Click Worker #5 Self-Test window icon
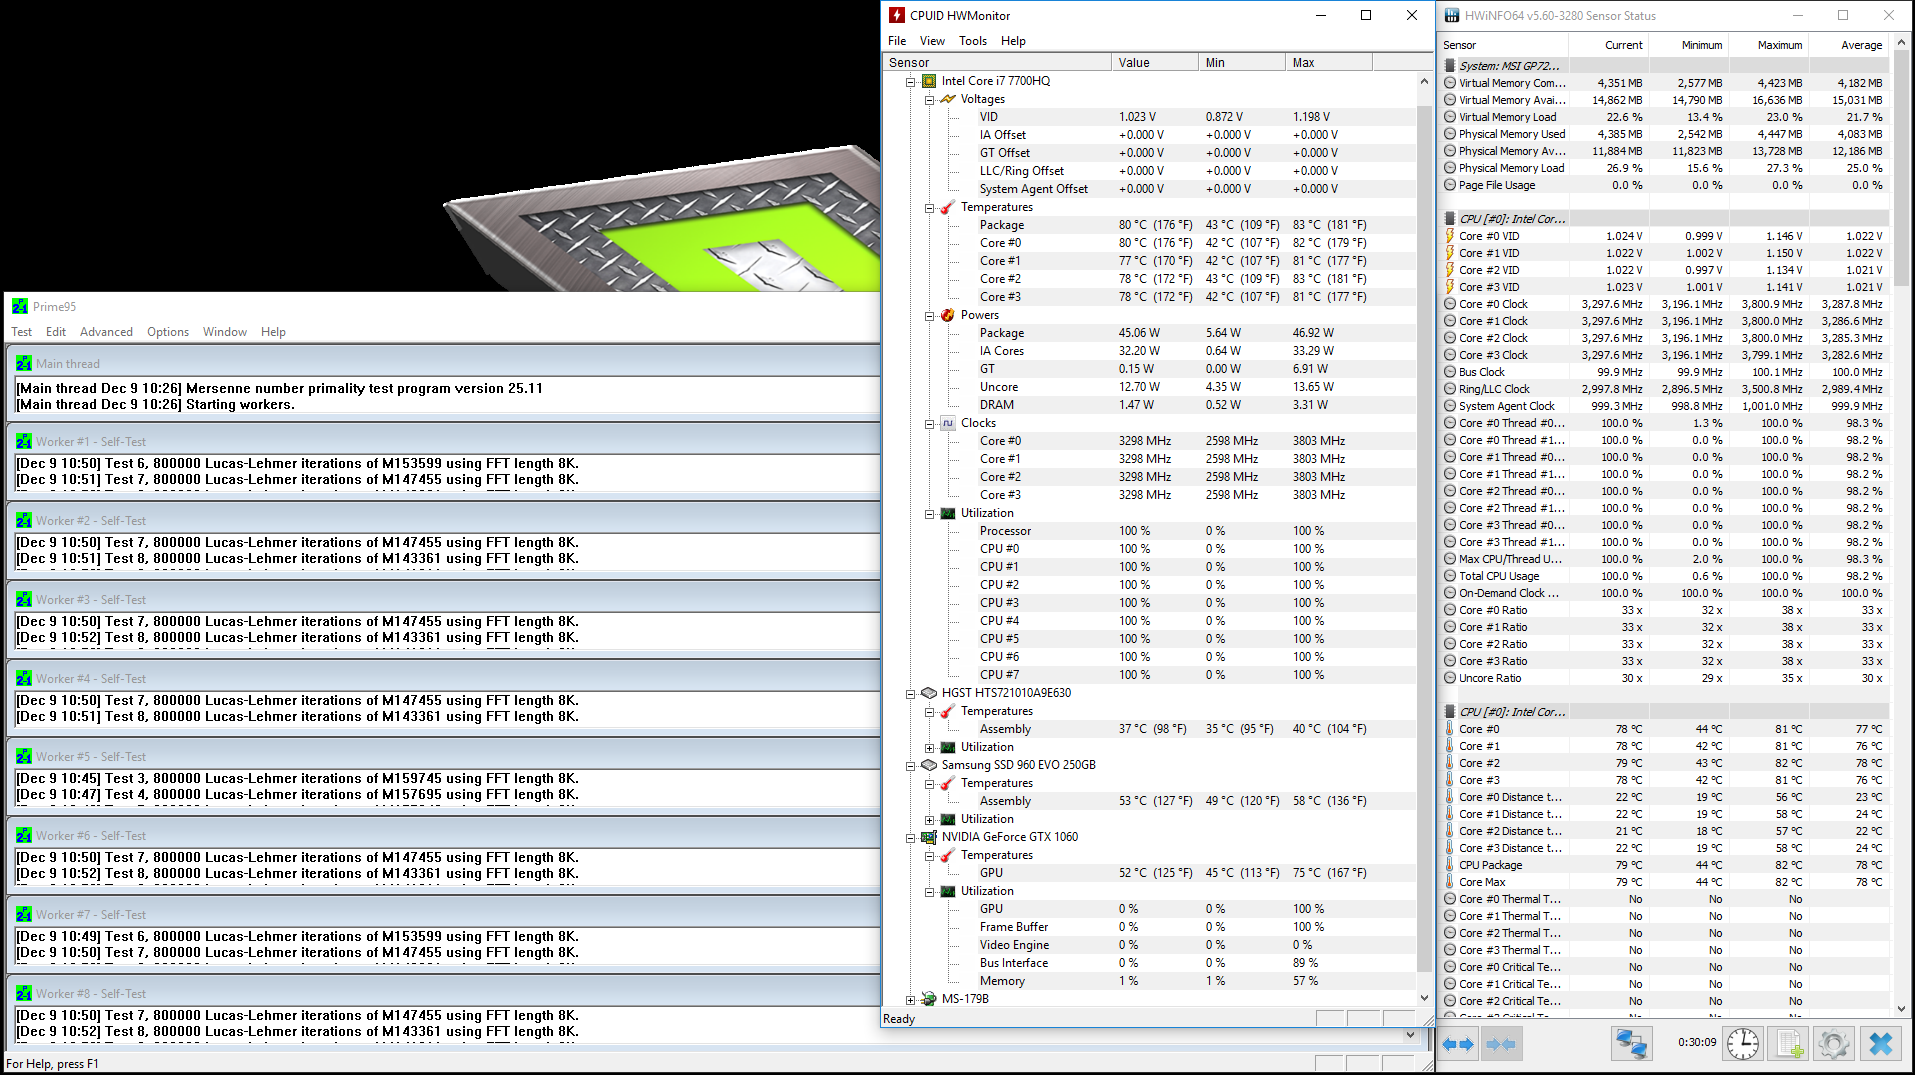The image size is (1915, 1075). tap(24, 756)
